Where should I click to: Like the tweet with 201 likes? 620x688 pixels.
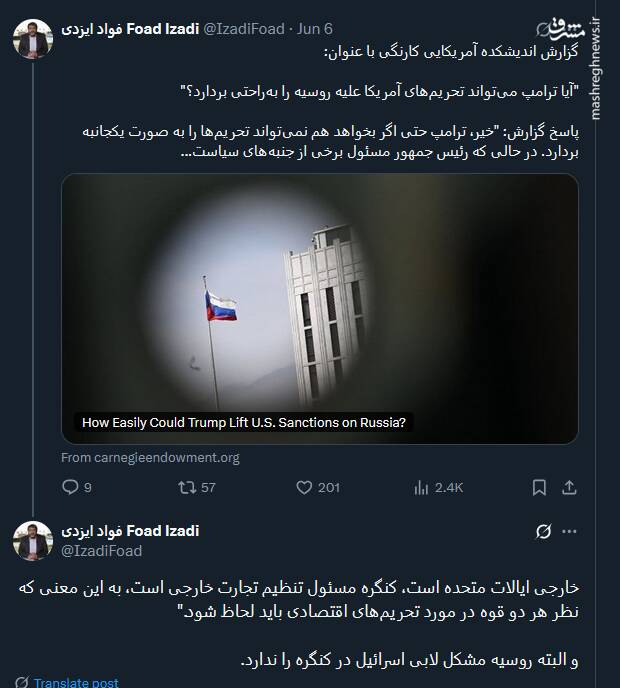pyautogui.click(x=305, y=487)
